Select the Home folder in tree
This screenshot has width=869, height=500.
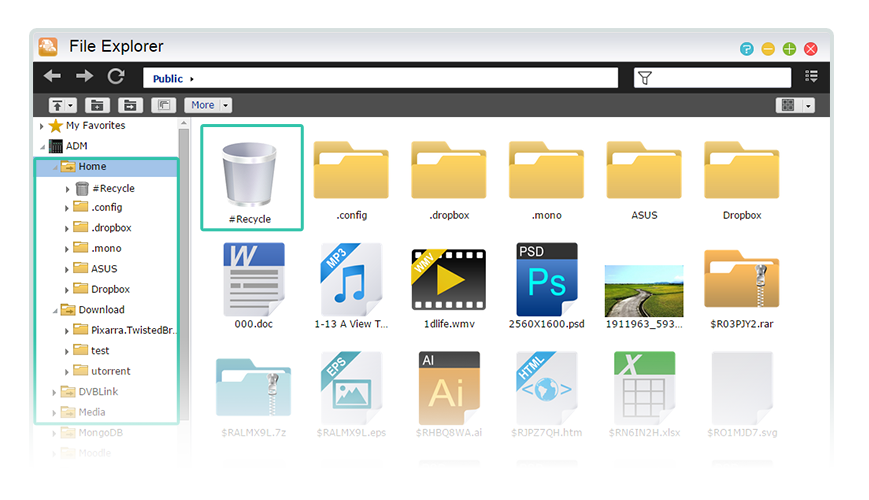coord(92,167)
